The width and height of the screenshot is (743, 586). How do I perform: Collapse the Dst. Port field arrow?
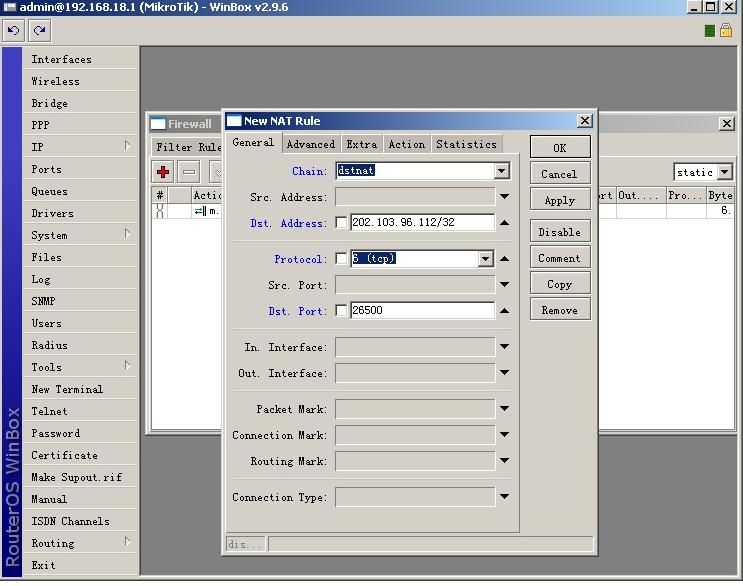505,311
